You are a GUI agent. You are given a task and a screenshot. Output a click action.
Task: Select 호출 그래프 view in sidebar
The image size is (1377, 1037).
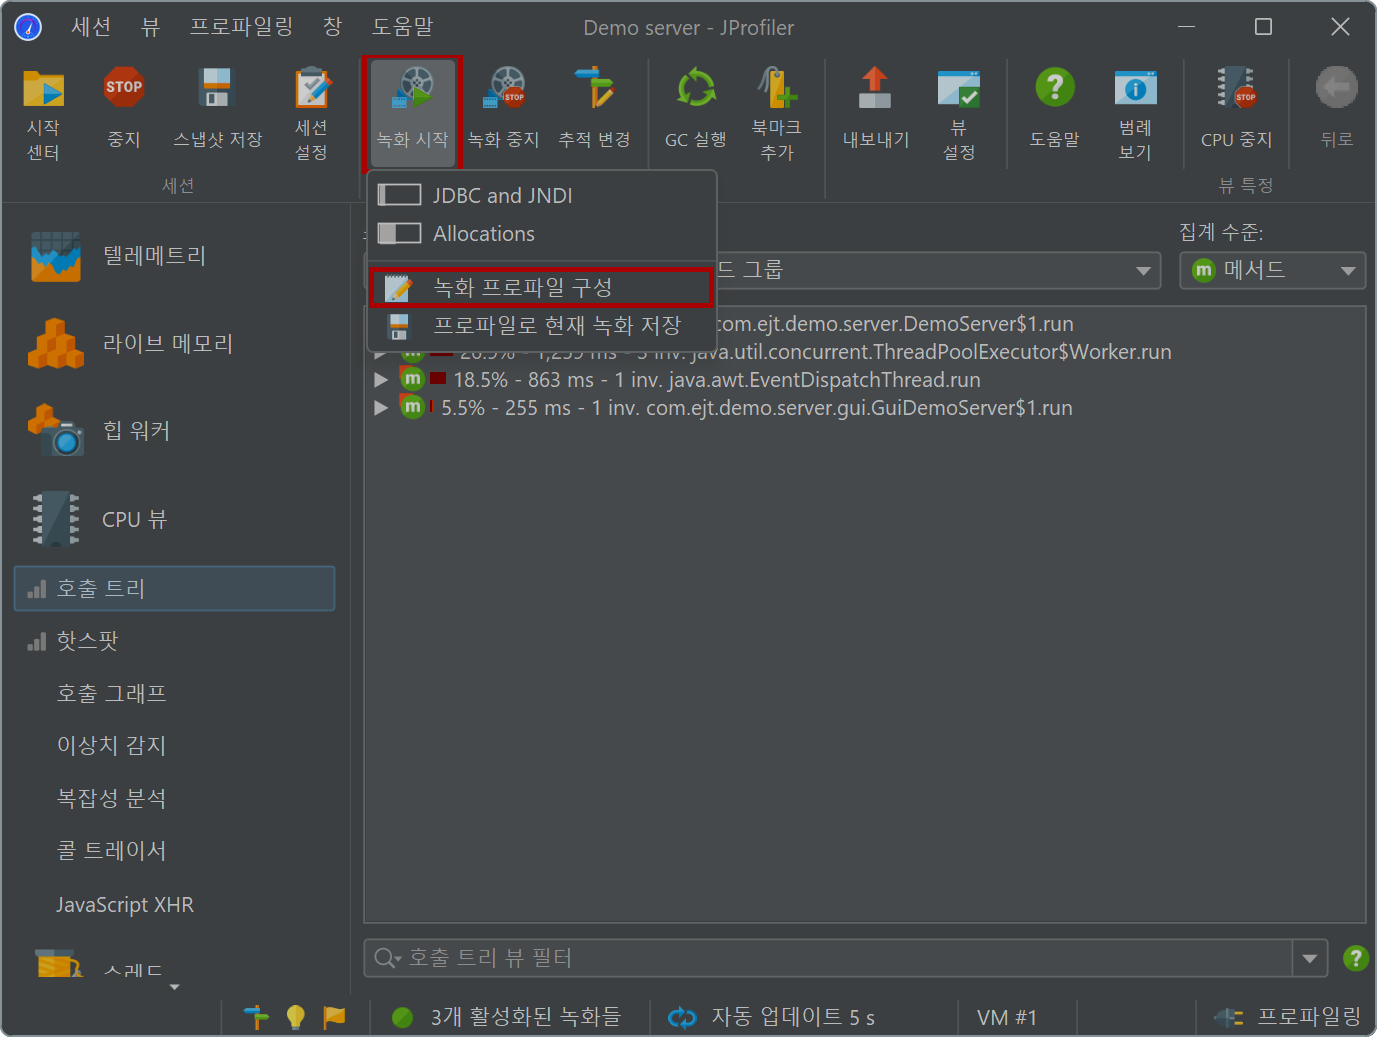coord(174,693)
